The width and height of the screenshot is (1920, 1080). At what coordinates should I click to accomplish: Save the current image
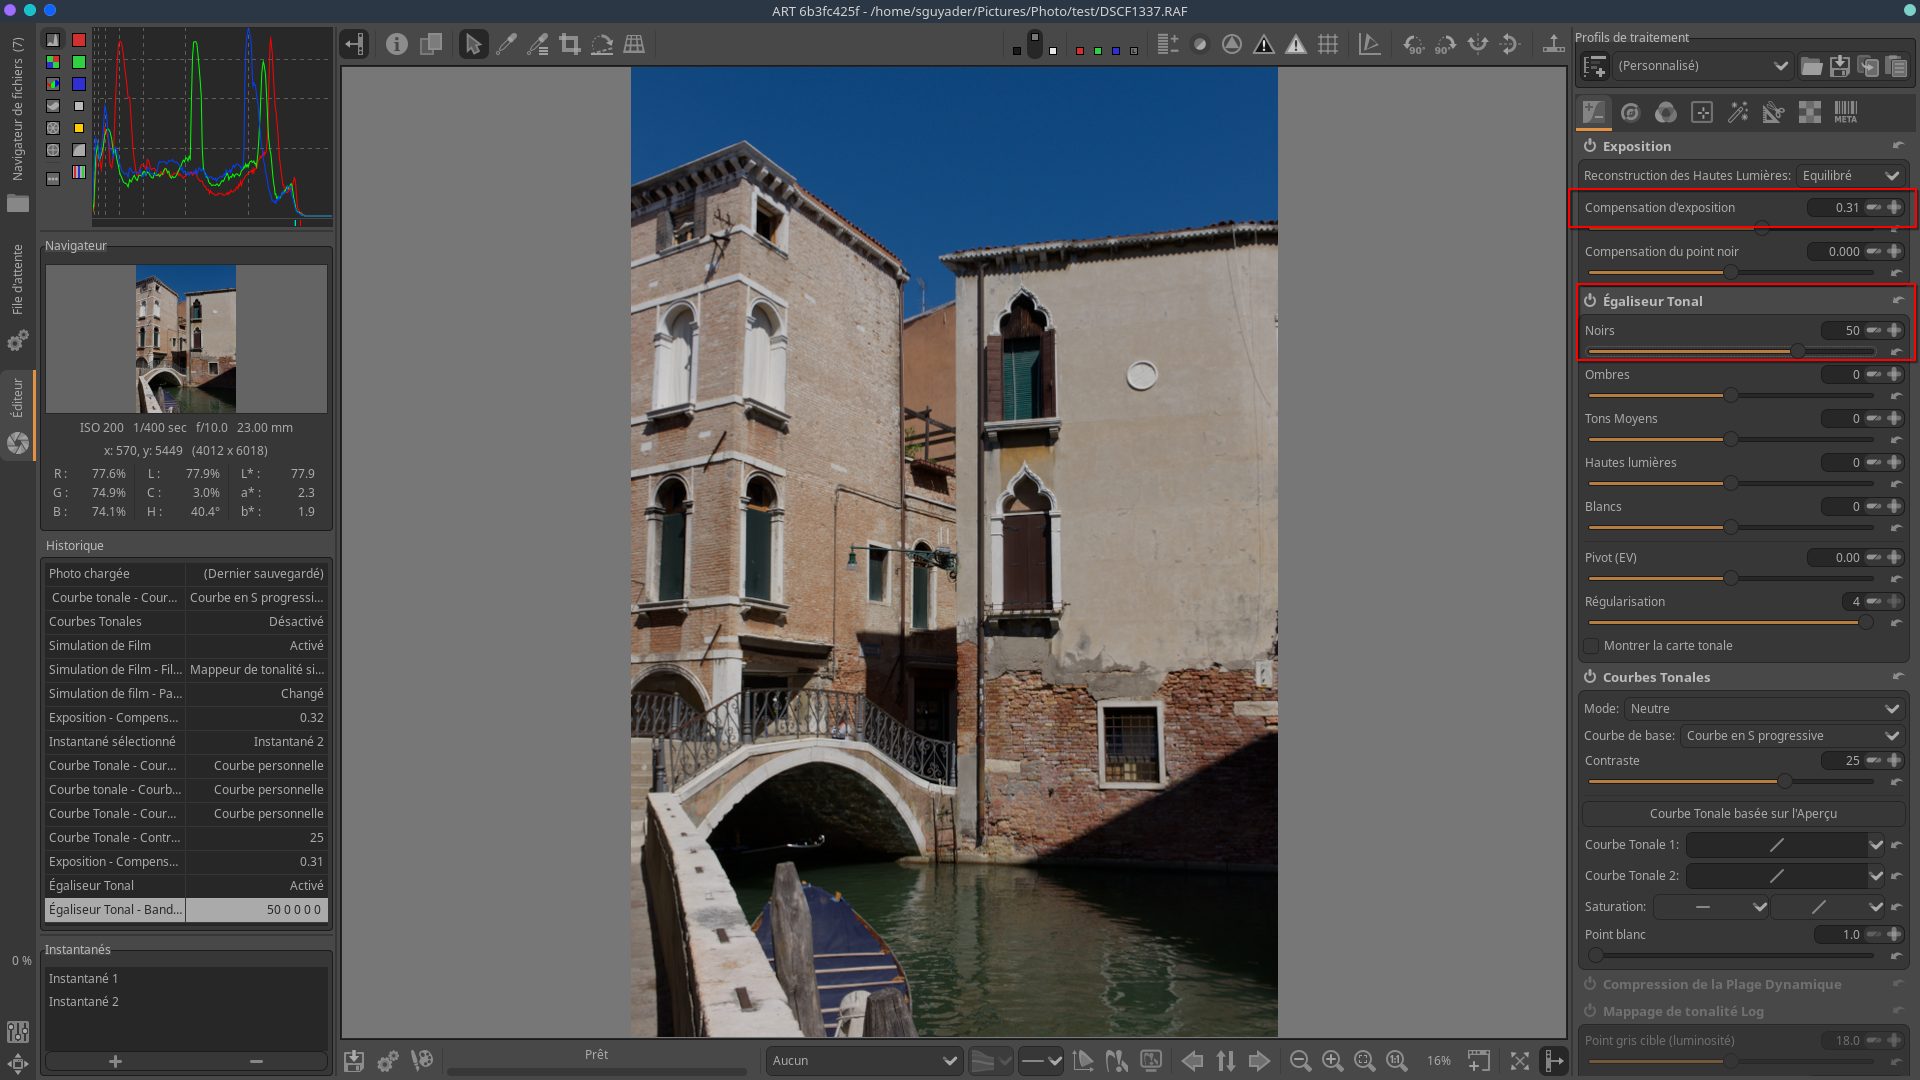(x=354, y=1061)
